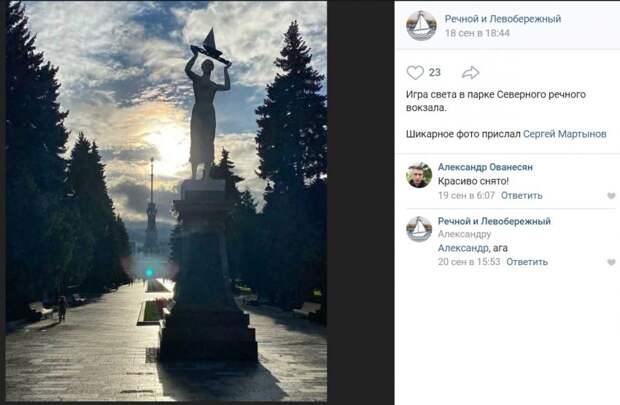This screenshot has width=620, height=405.
Task: Click the like count number 23
Action: (435, 72)
